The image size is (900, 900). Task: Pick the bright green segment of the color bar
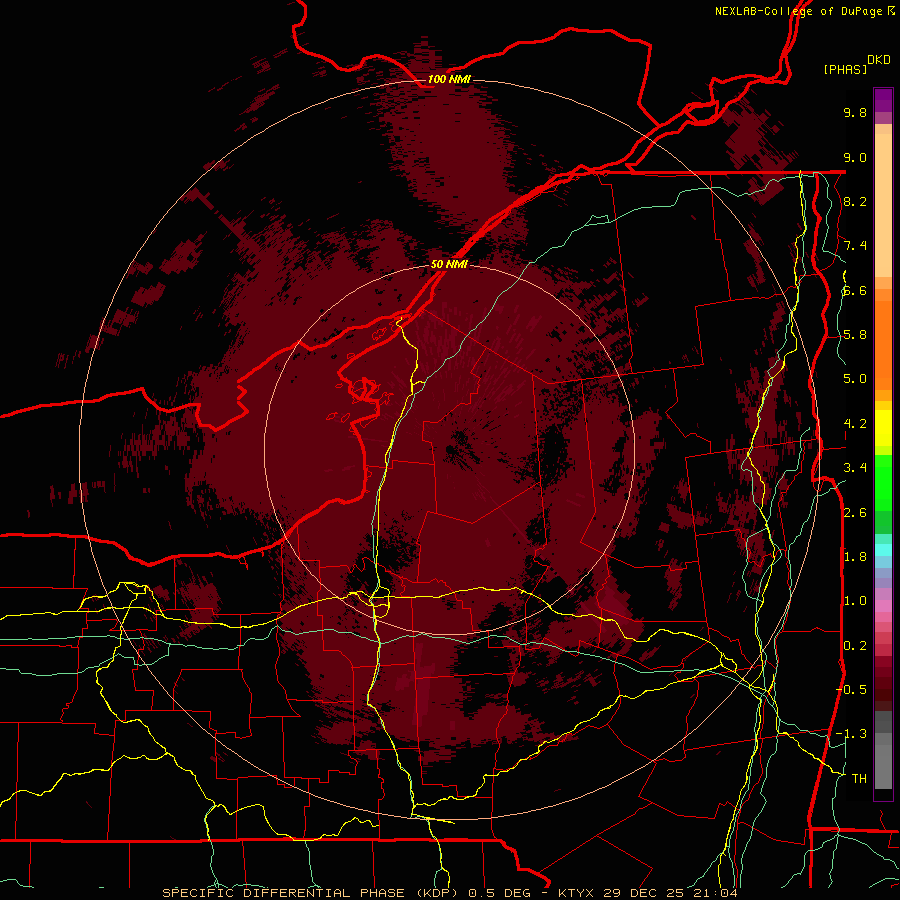click(883, 483)
